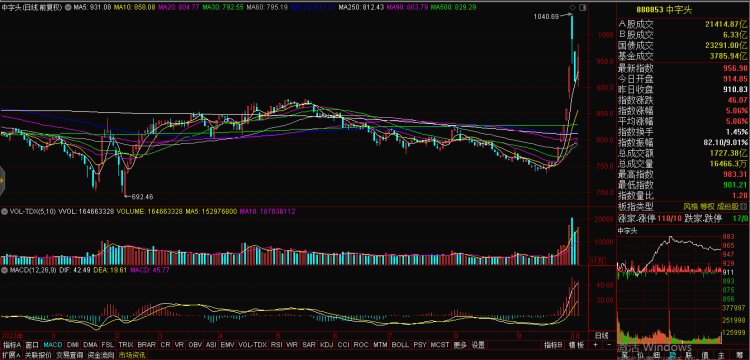Open the 资金流向 tab
This screenshot has height=360, width=750.
click(x=101, y=355)
